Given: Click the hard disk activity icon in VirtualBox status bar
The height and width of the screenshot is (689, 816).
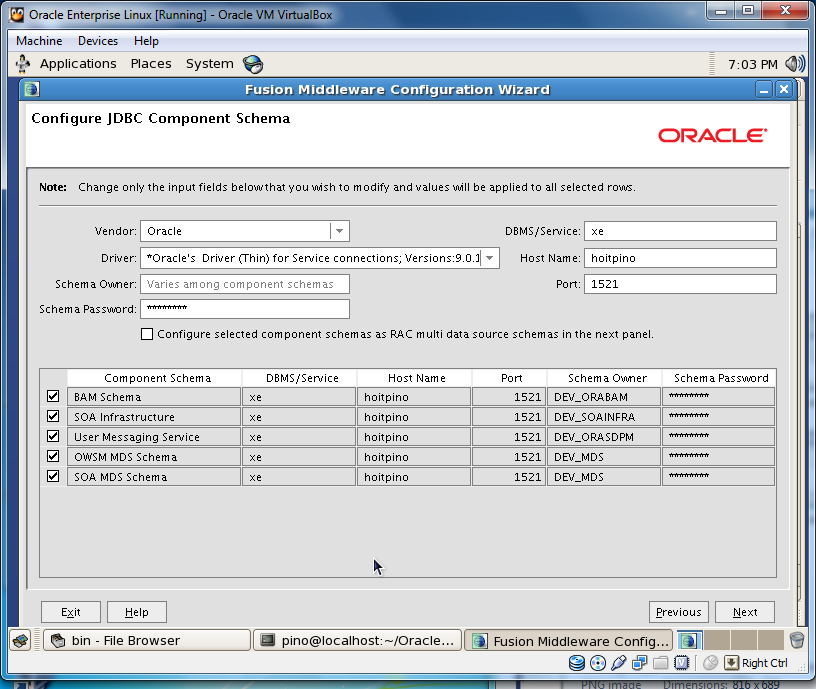Looking at the screenshot, I should (x=578, y=662).
